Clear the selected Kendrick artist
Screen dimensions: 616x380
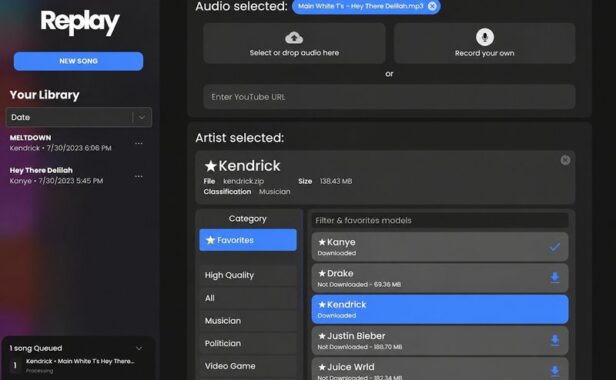point(565,160)
